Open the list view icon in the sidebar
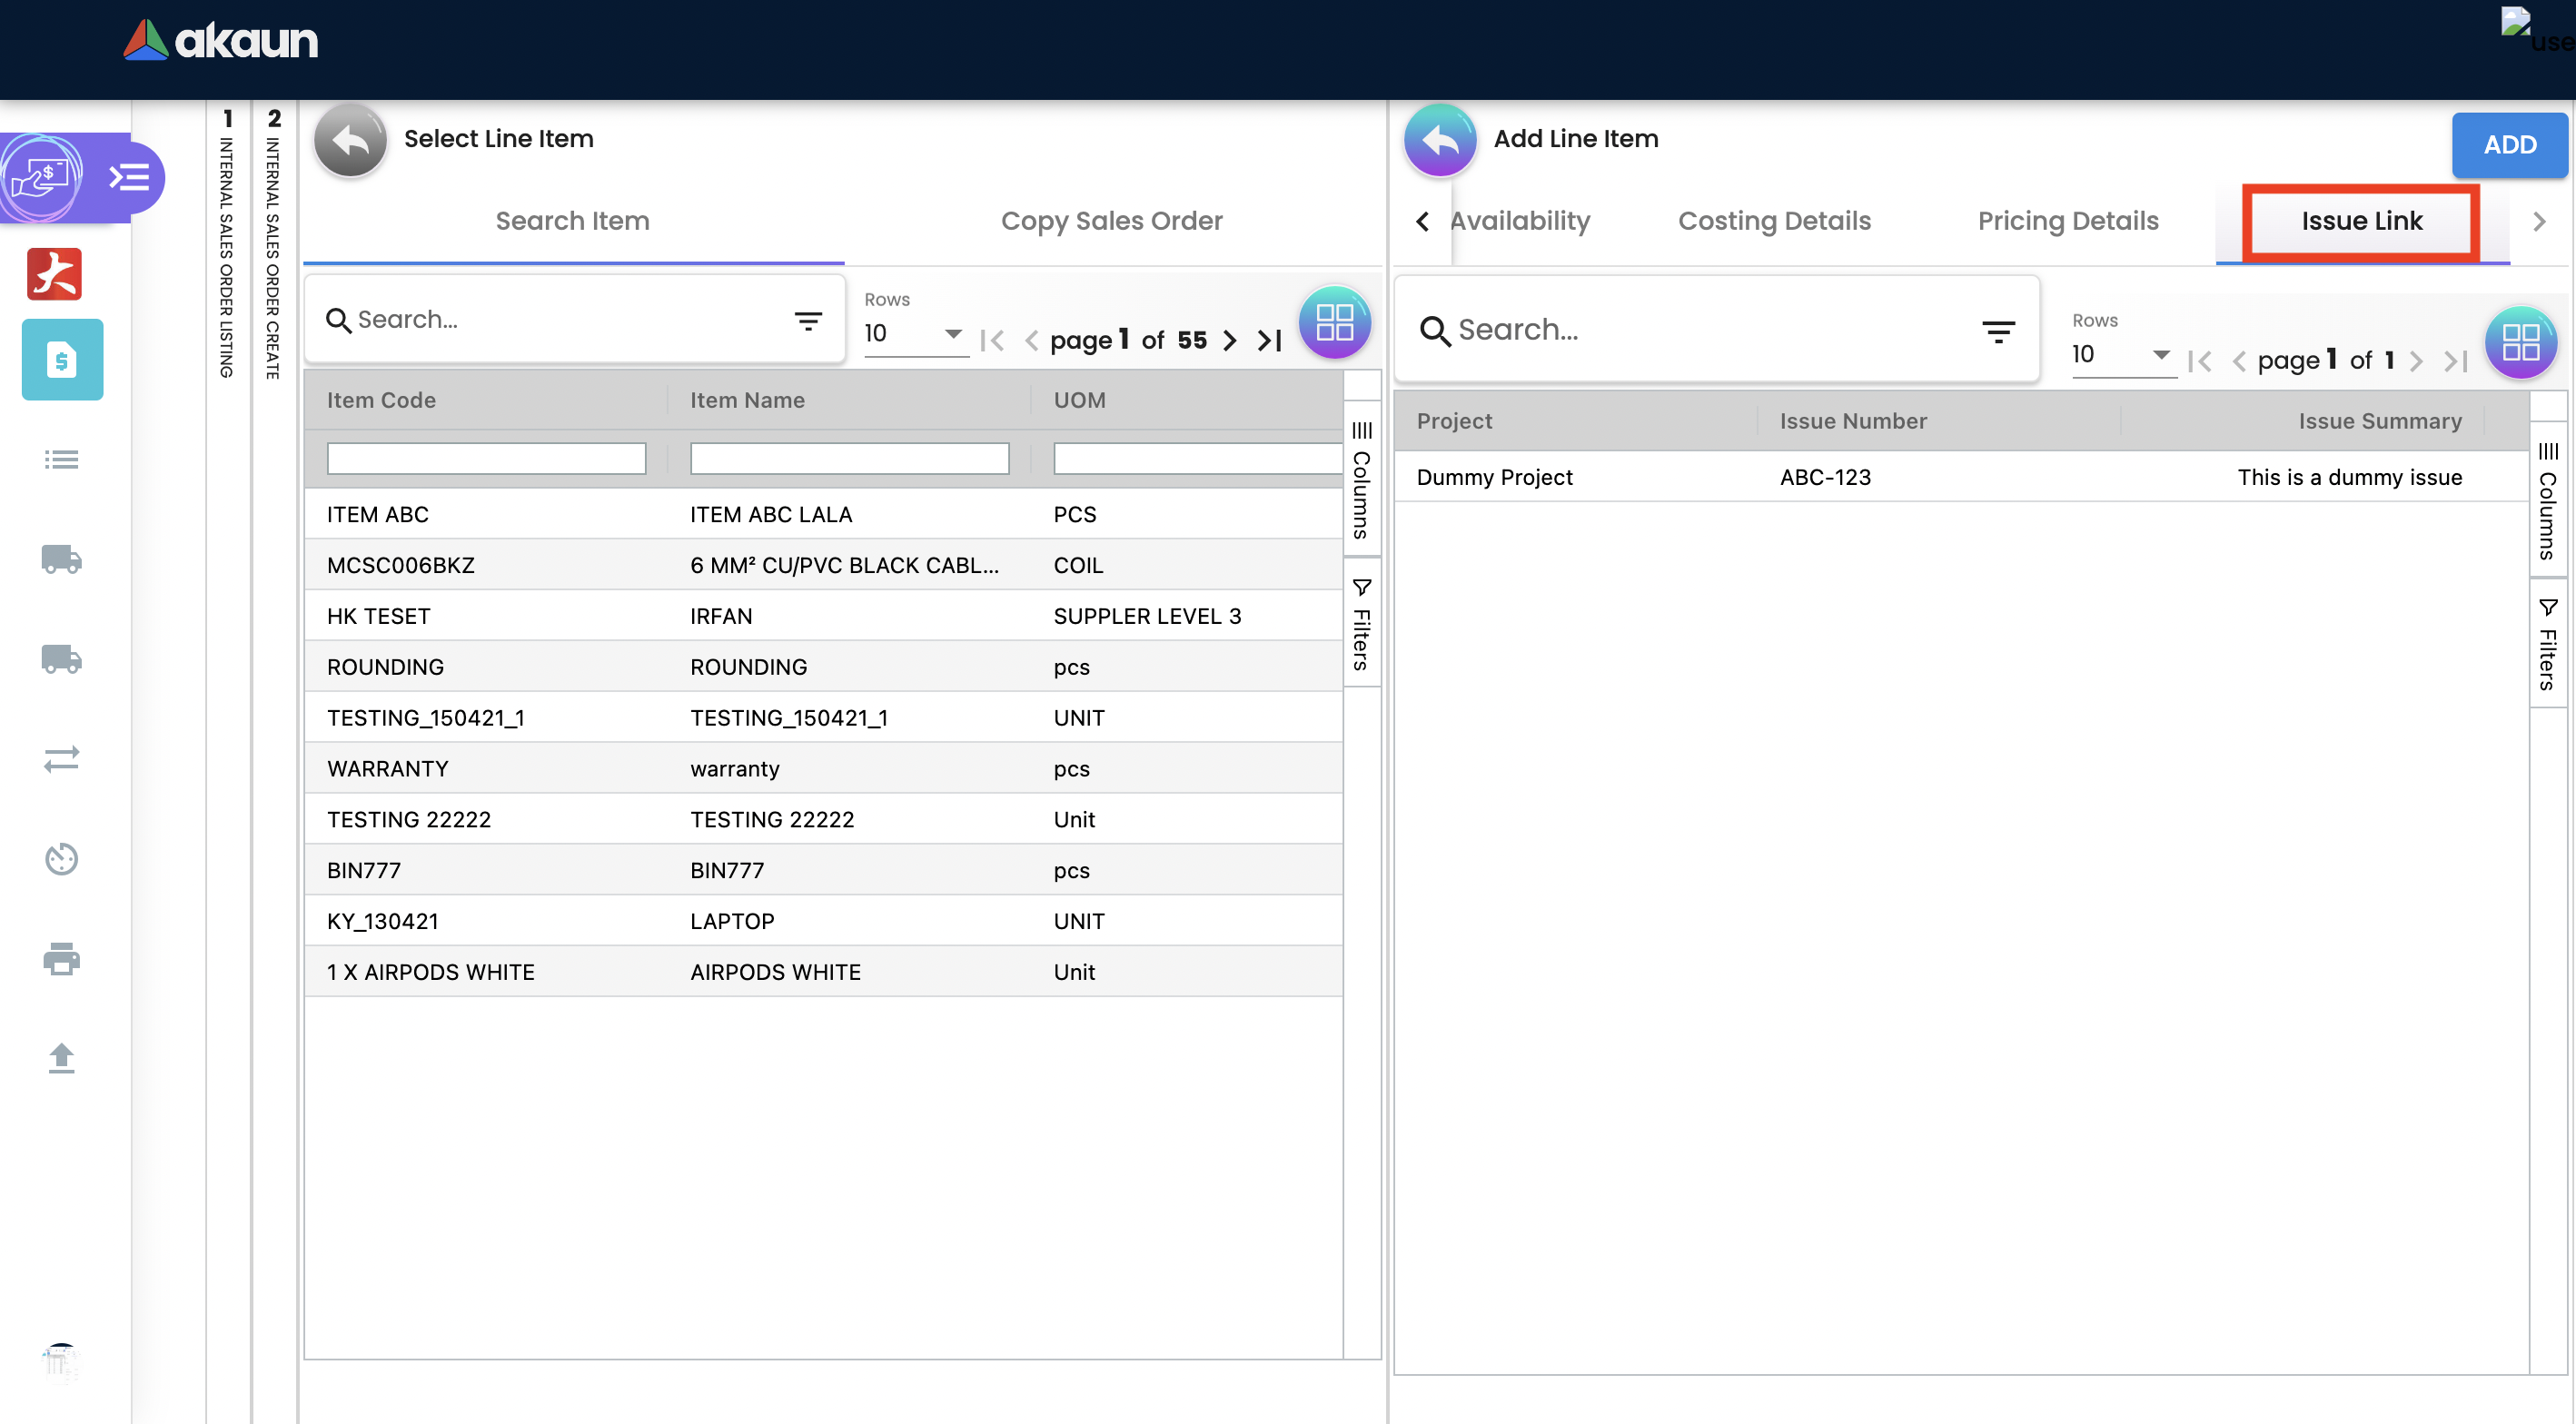This screenshot has width=2576, height=1424. pos(61,459)
